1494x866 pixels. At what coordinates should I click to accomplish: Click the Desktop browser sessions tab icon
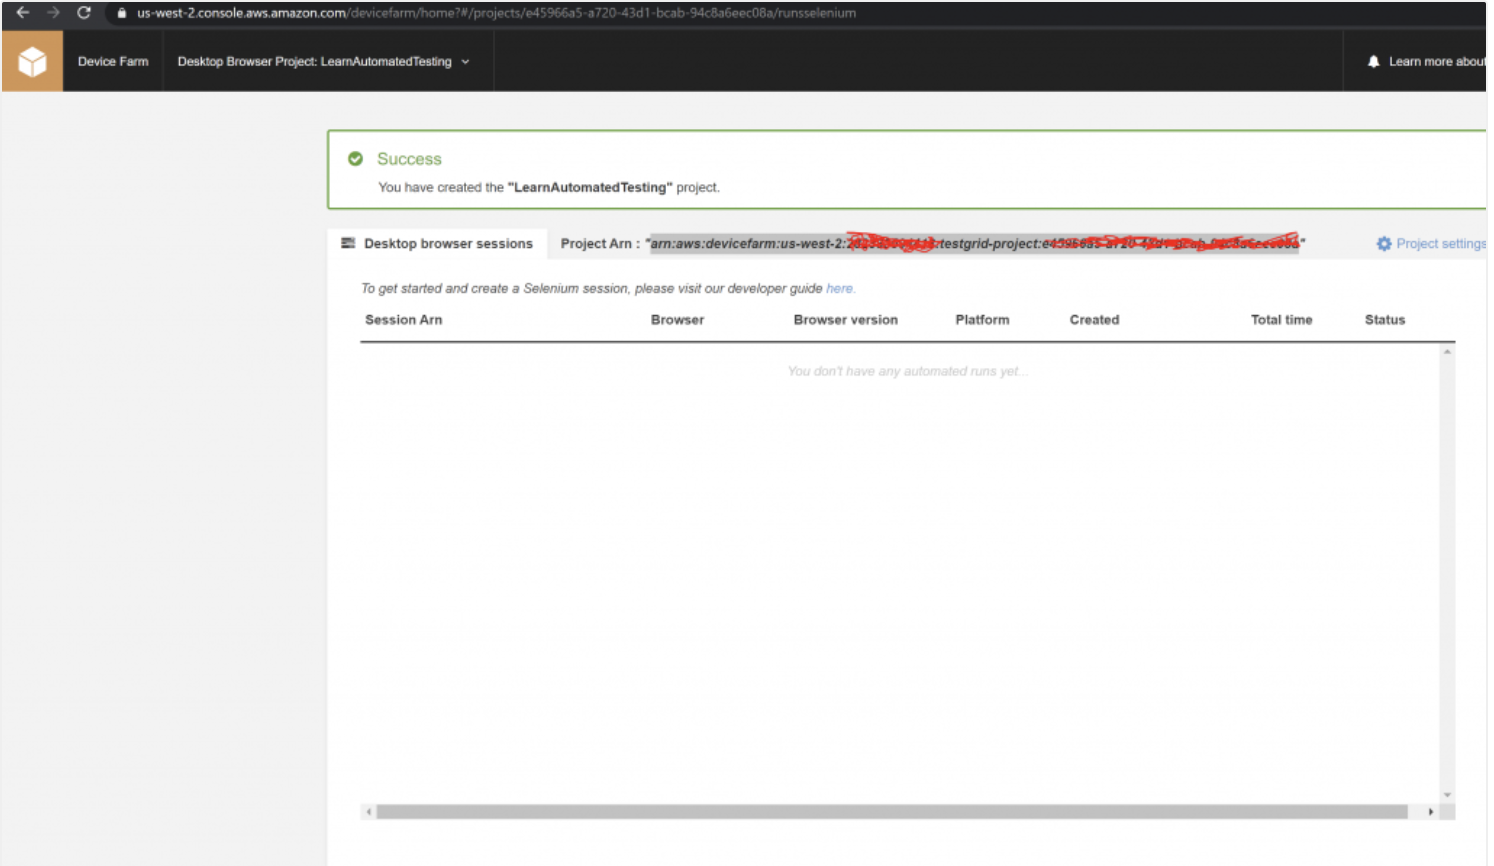click(348, 243)
